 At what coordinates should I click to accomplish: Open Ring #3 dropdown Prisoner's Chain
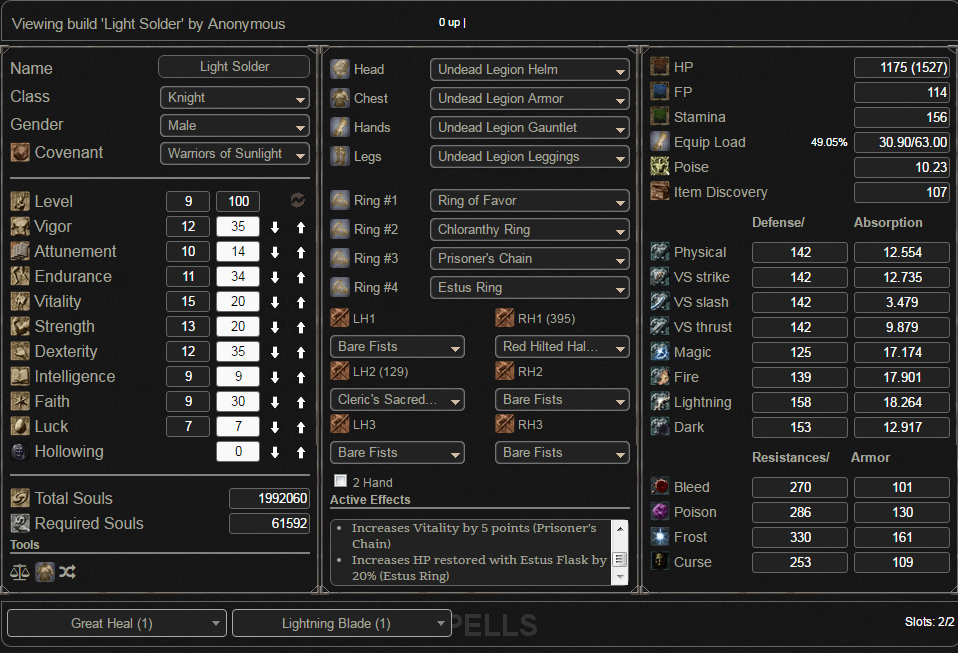pos(530,259)
